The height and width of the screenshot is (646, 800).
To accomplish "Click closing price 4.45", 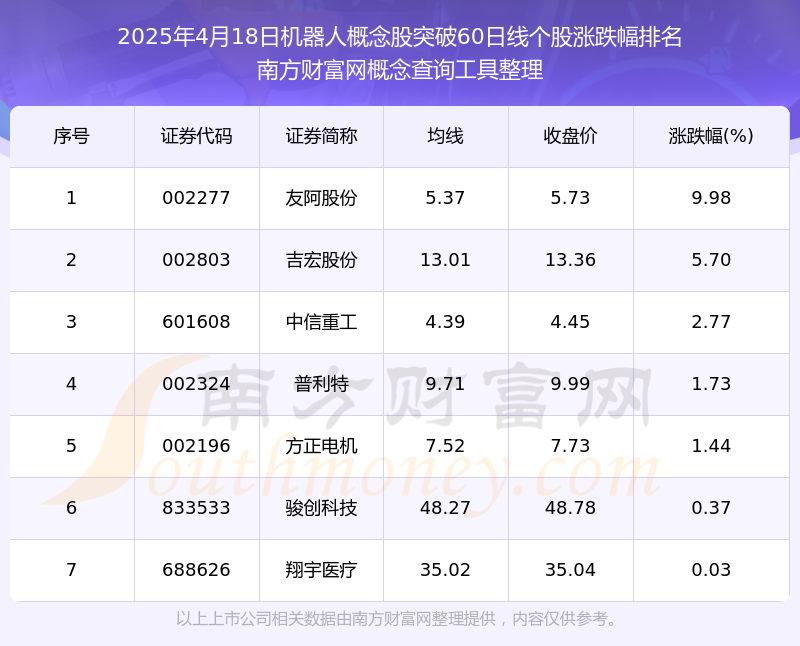I will (570, 322).
